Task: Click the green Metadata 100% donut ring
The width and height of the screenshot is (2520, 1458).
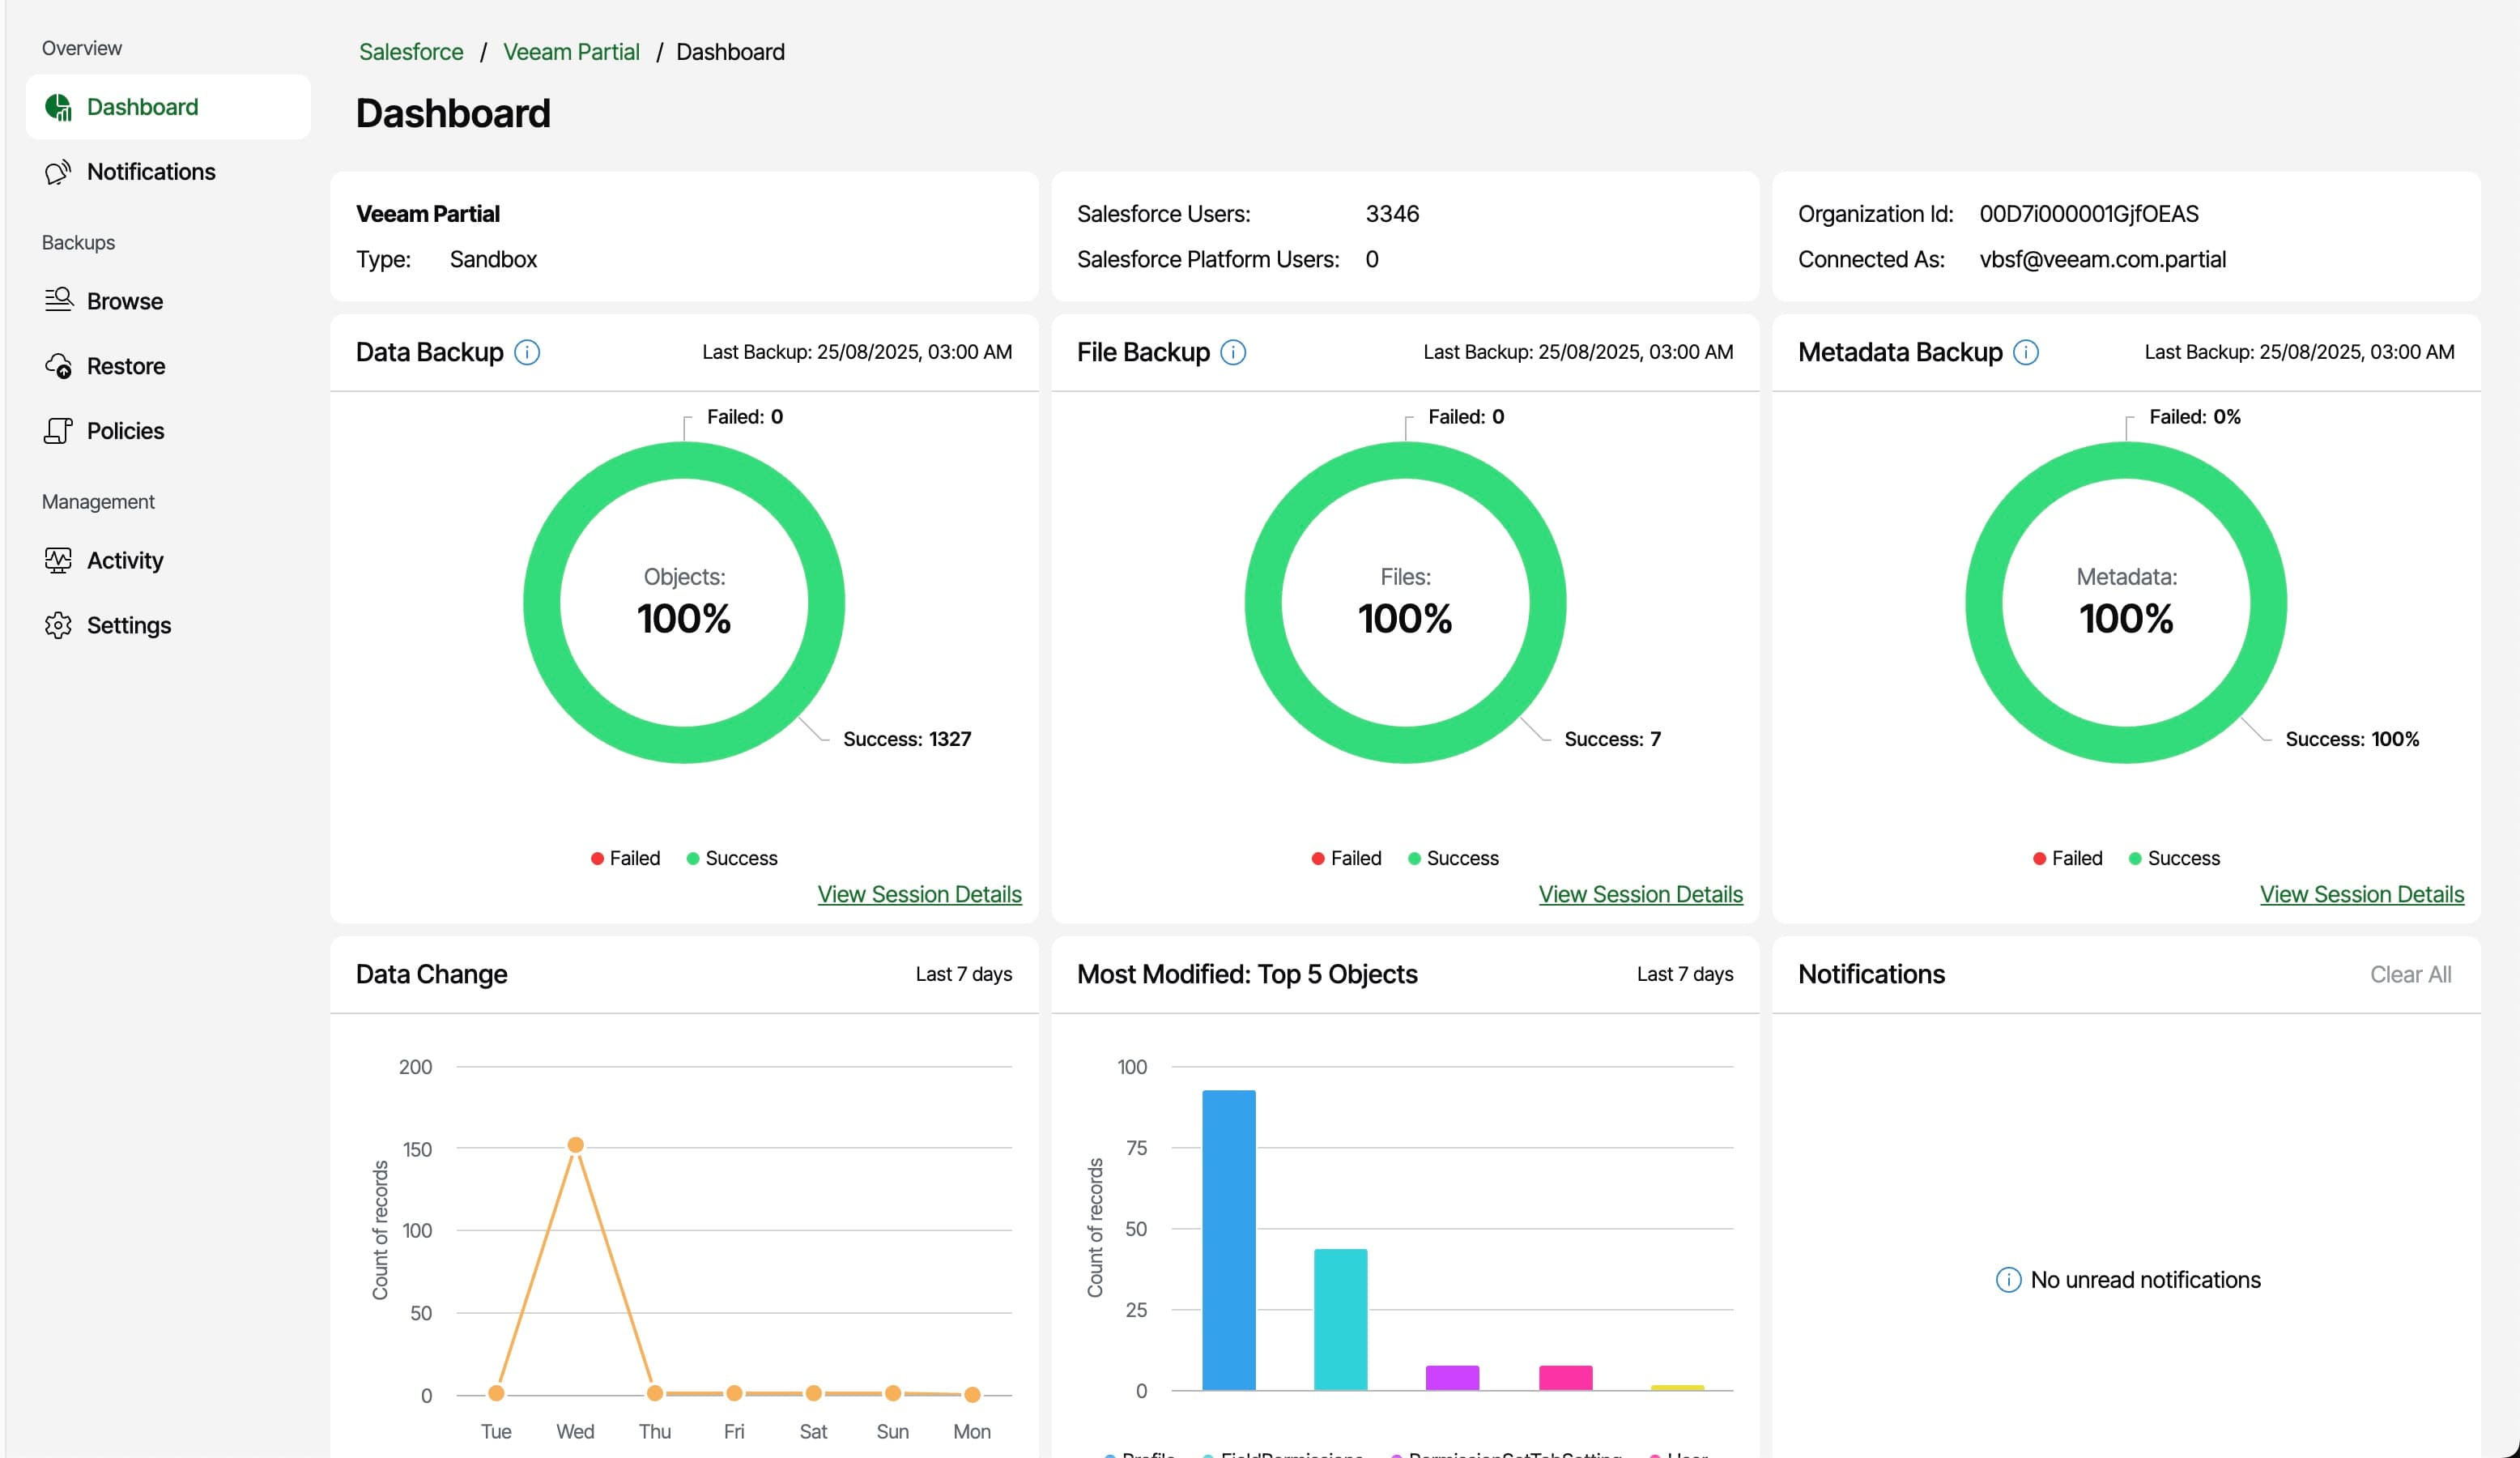Action: tap(1984, 602)
